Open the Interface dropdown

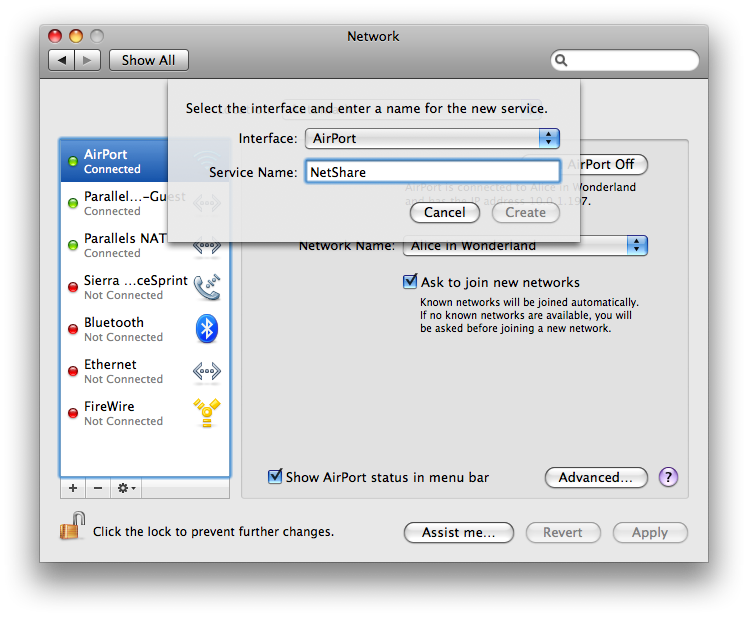pos(432,138)
